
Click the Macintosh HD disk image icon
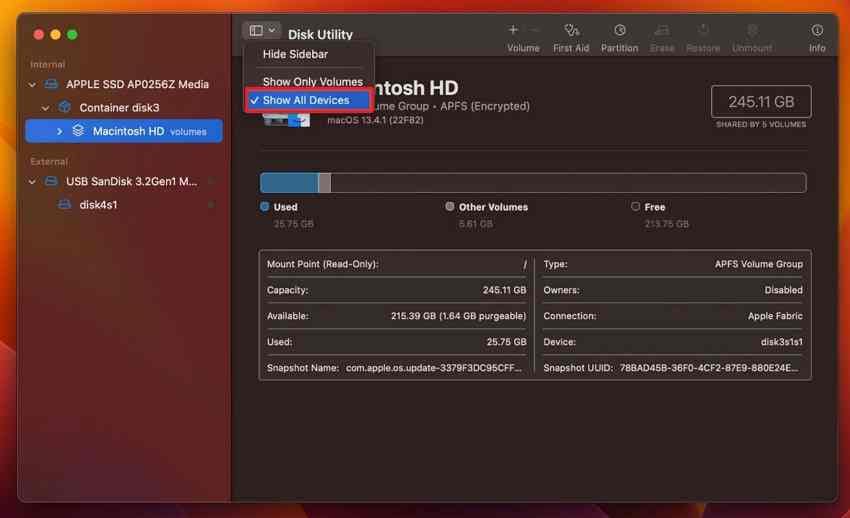tap(286, 119)
